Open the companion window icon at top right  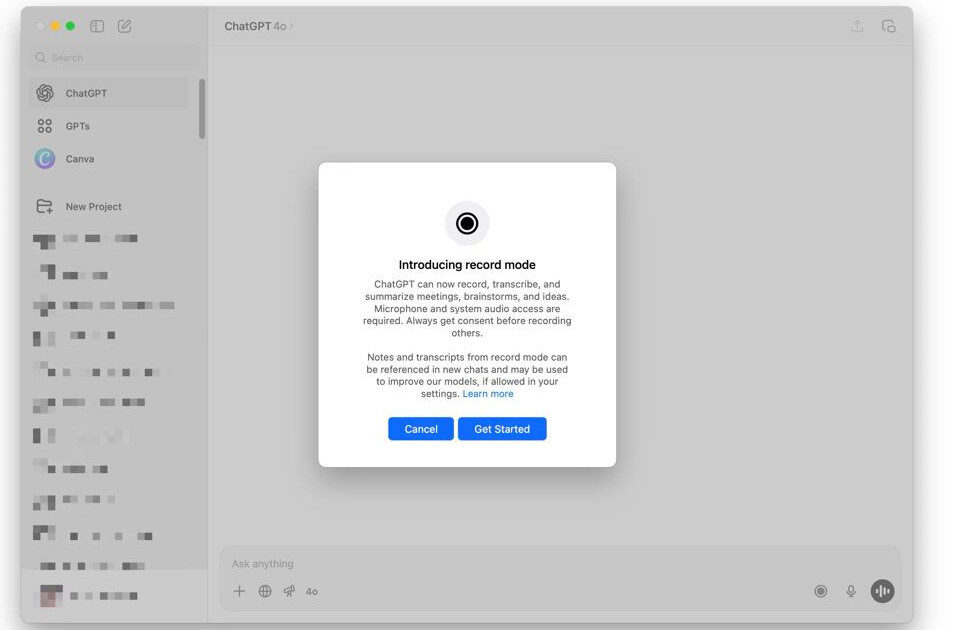click(x=888, y=26)
